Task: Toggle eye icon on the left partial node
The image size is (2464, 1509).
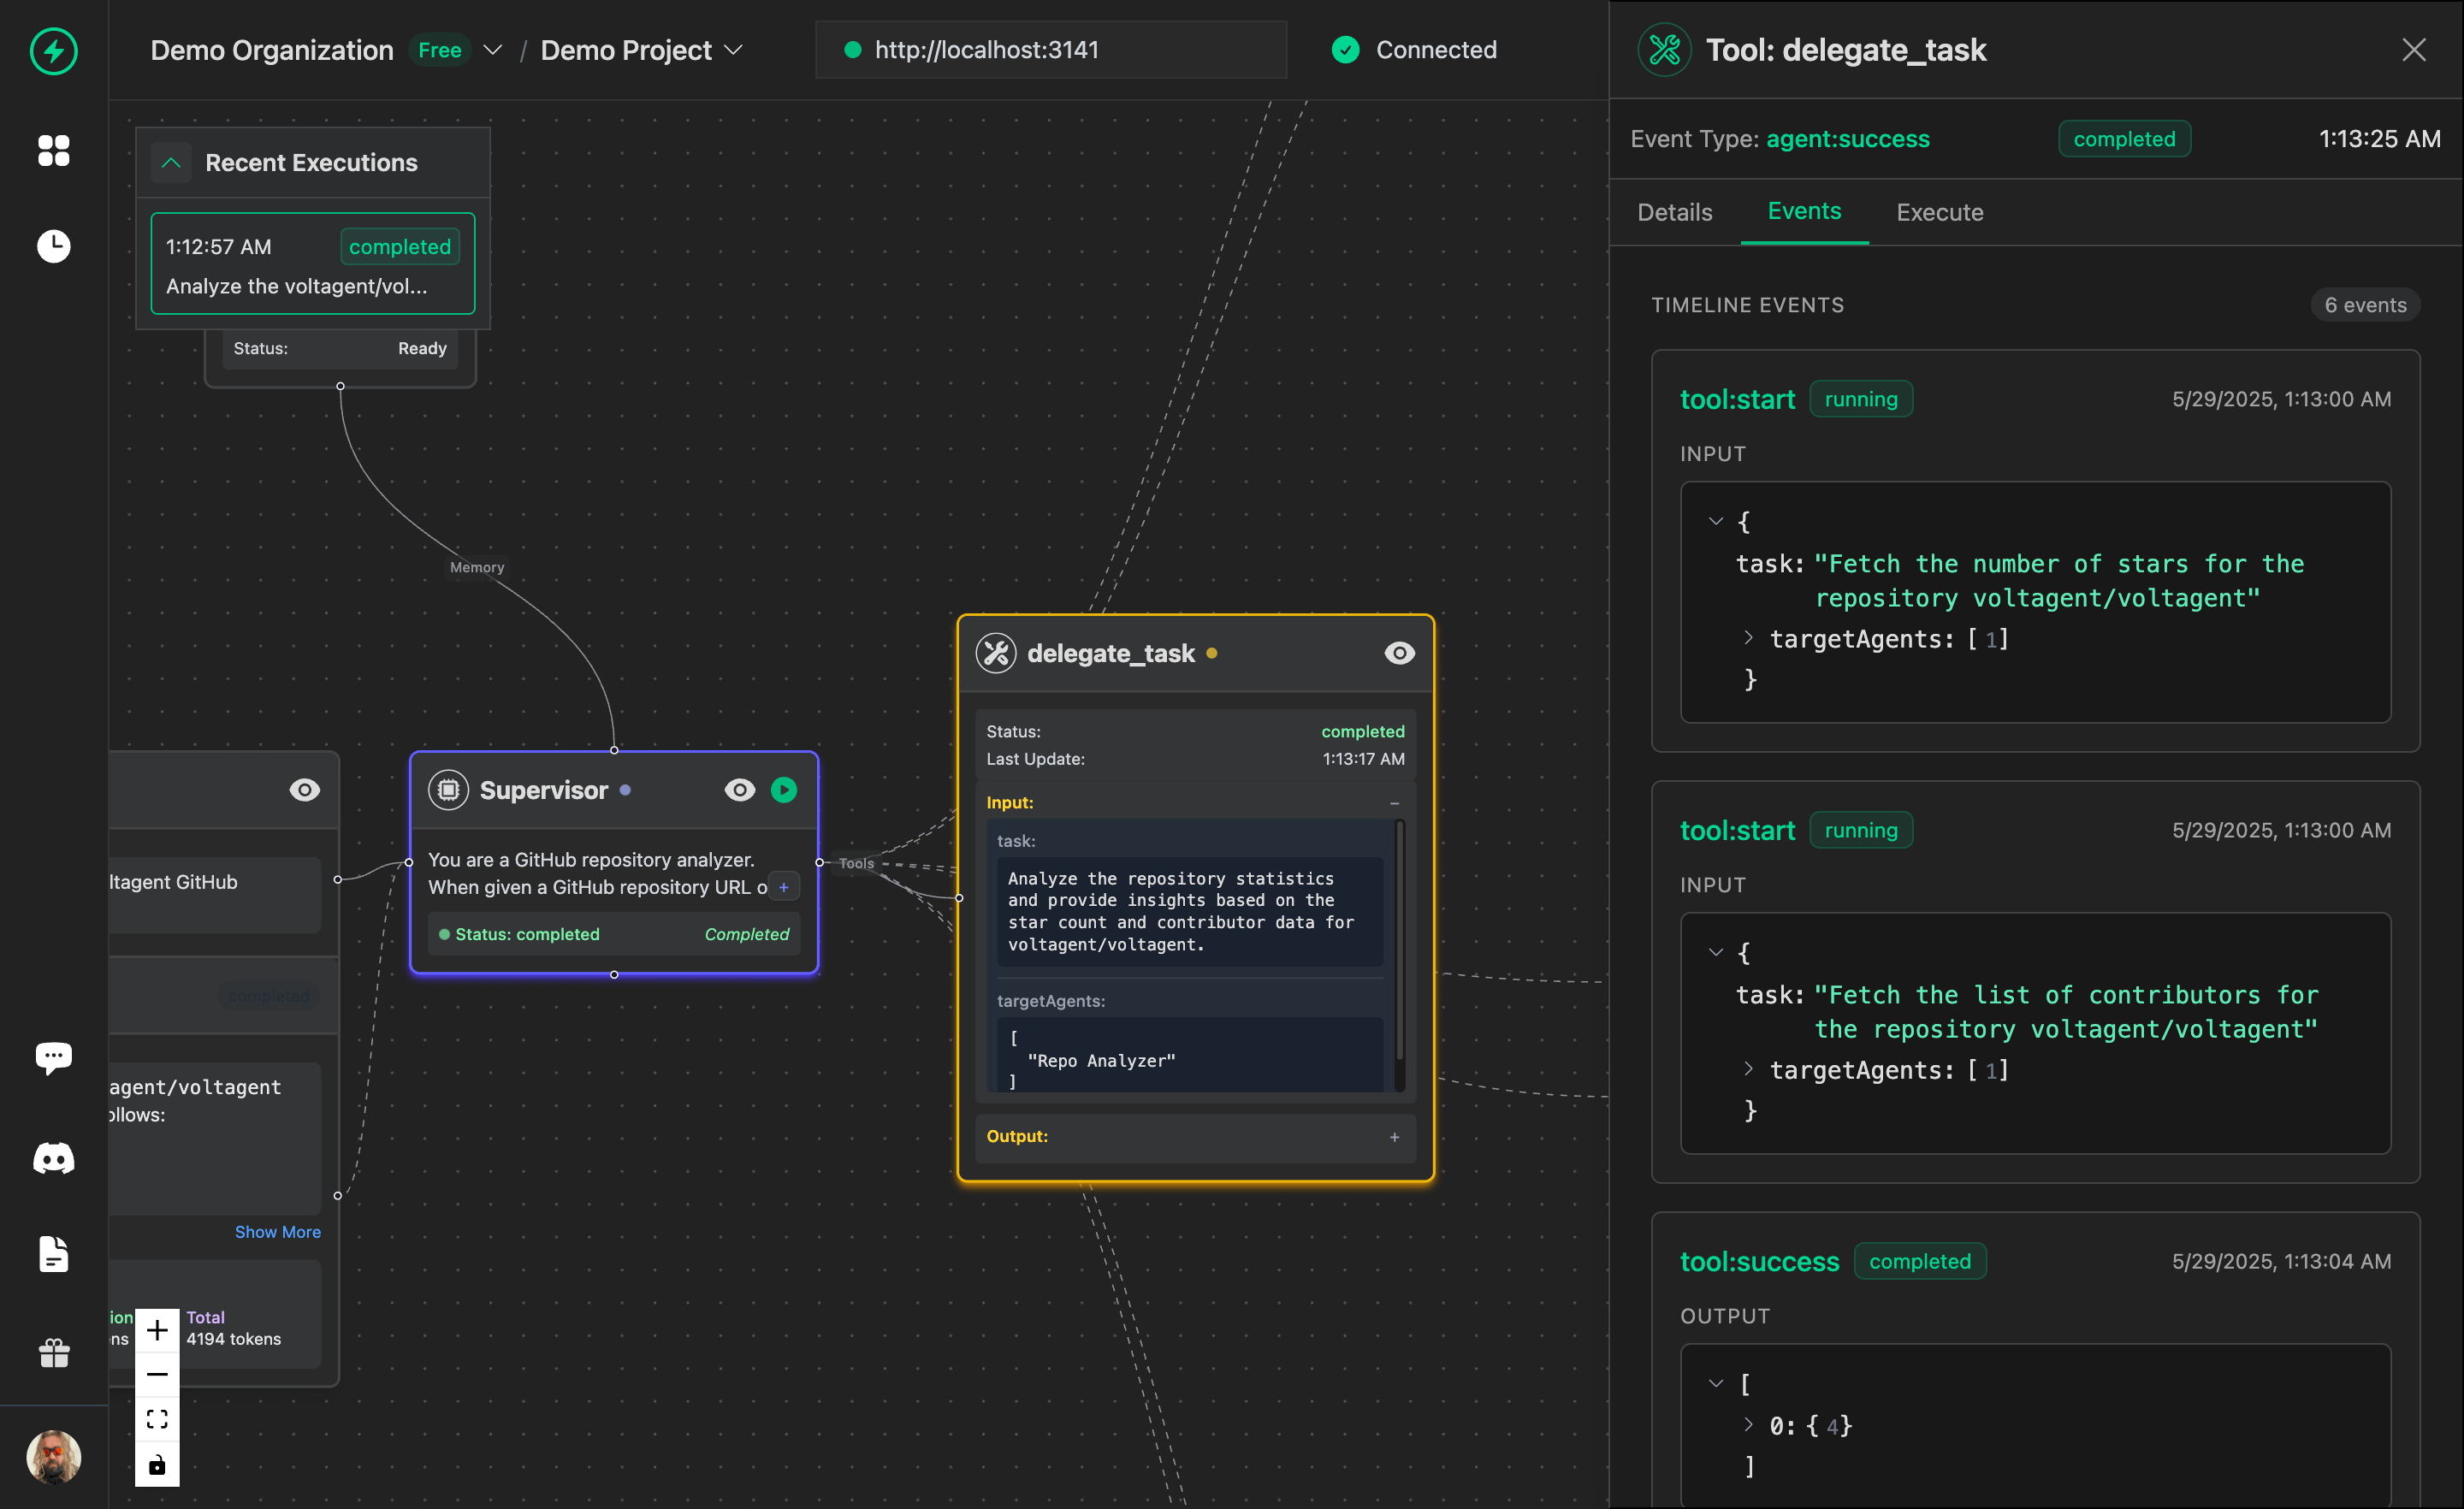Action: (x=305, y=790)
